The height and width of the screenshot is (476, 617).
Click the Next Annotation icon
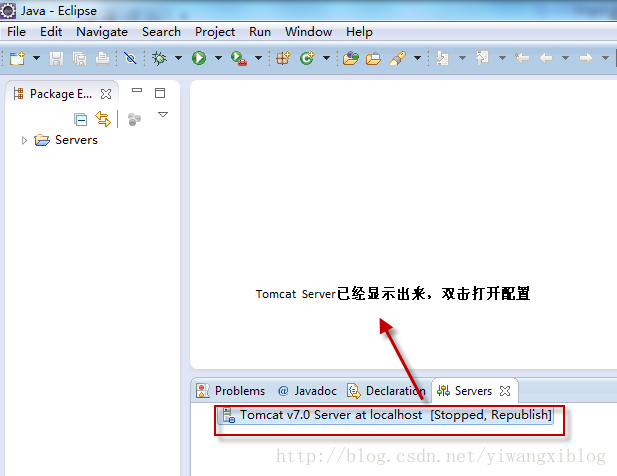tap(442, 58)
